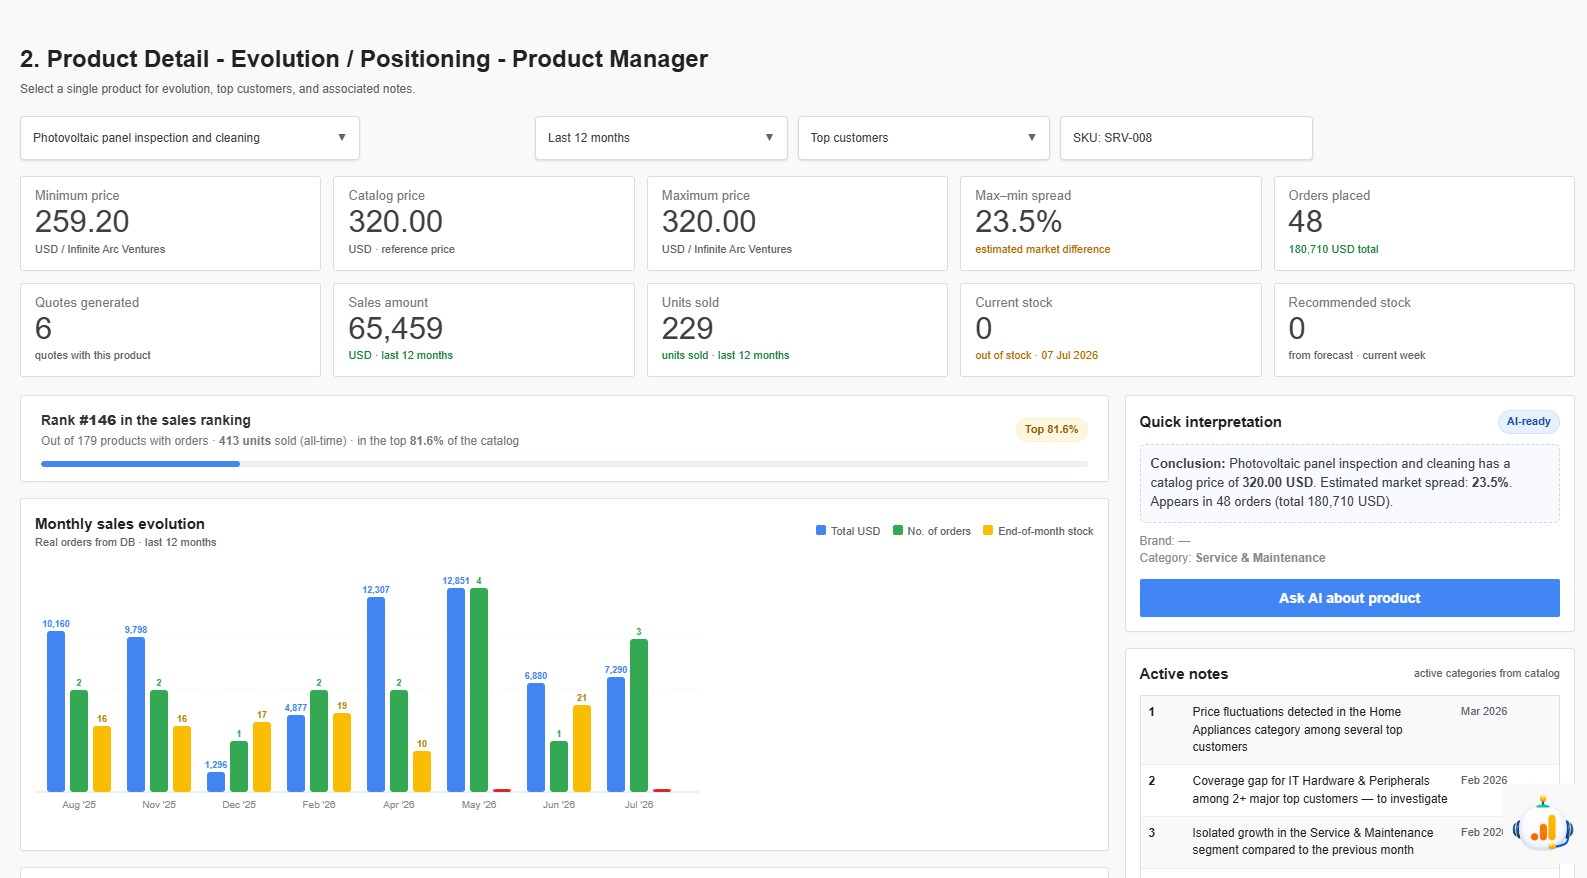1587x878 pixels.
Task: Click the blue Apr '26 bar labeled 12,307
Action: coord(376,694)
